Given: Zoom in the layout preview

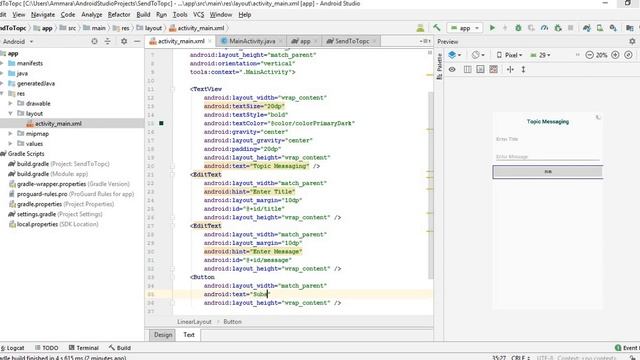Looking at the screenshot, I should 615,55.
